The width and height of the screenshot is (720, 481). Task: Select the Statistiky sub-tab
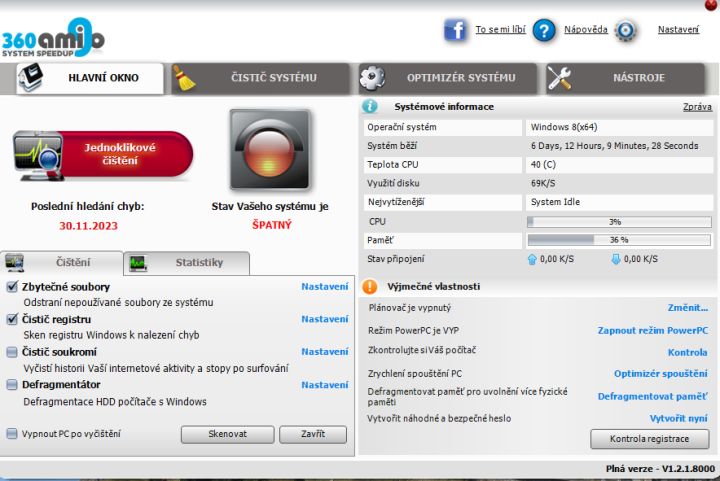pos(187,263)
